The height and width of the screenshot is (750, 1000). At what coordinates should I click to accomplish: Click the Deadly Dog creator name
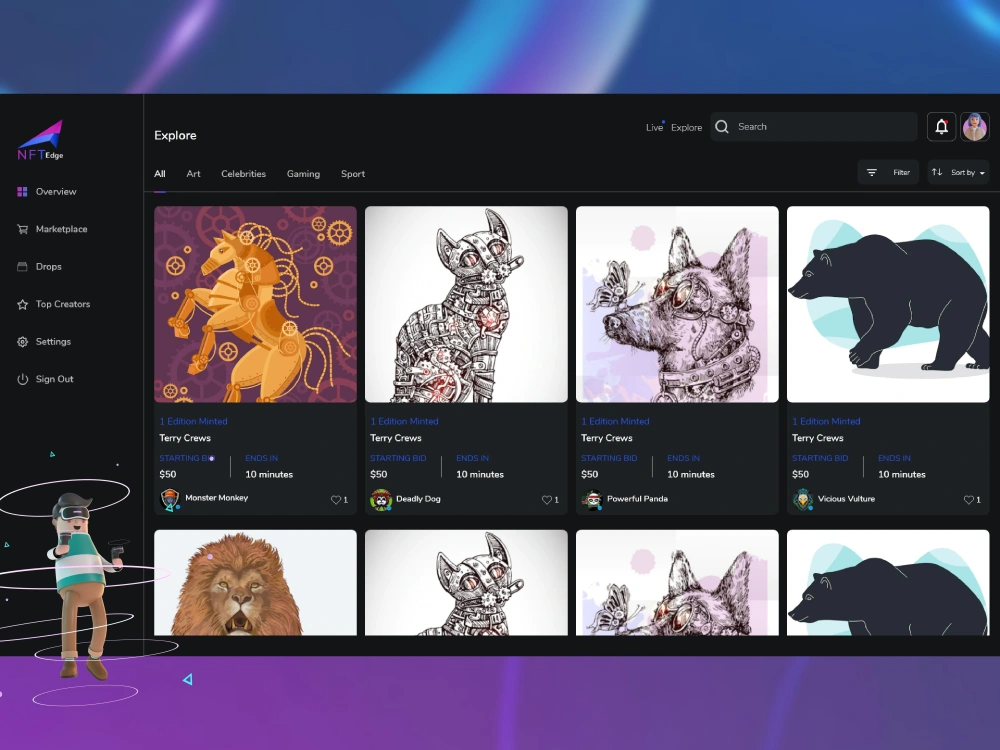pos(418,499)
